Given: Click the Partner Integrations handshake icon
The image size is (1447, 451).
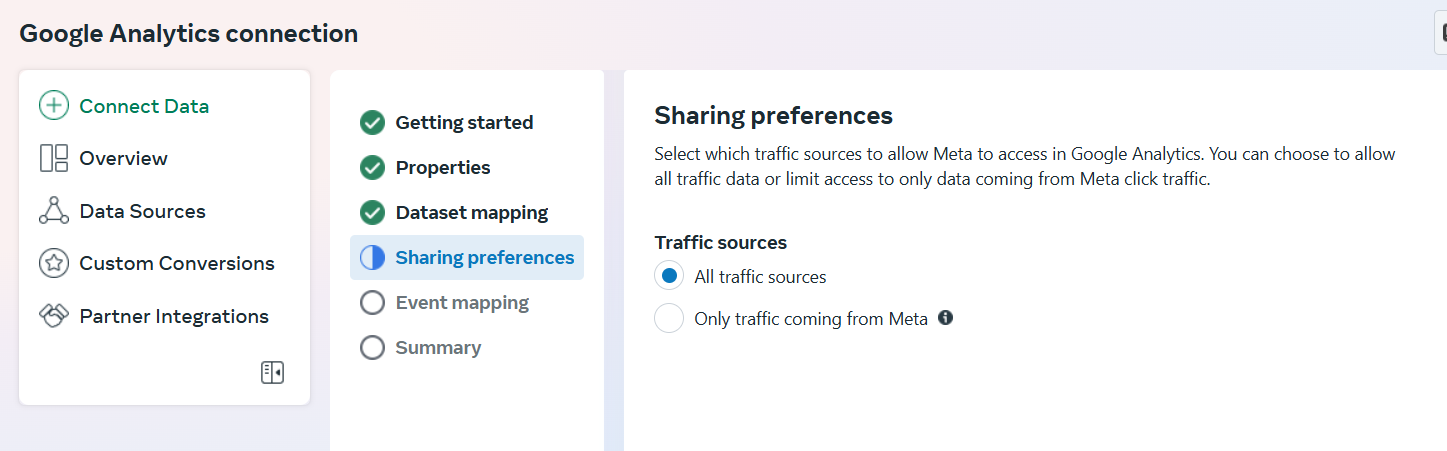Looking at the screenshot, I should [x=54, y=316].
